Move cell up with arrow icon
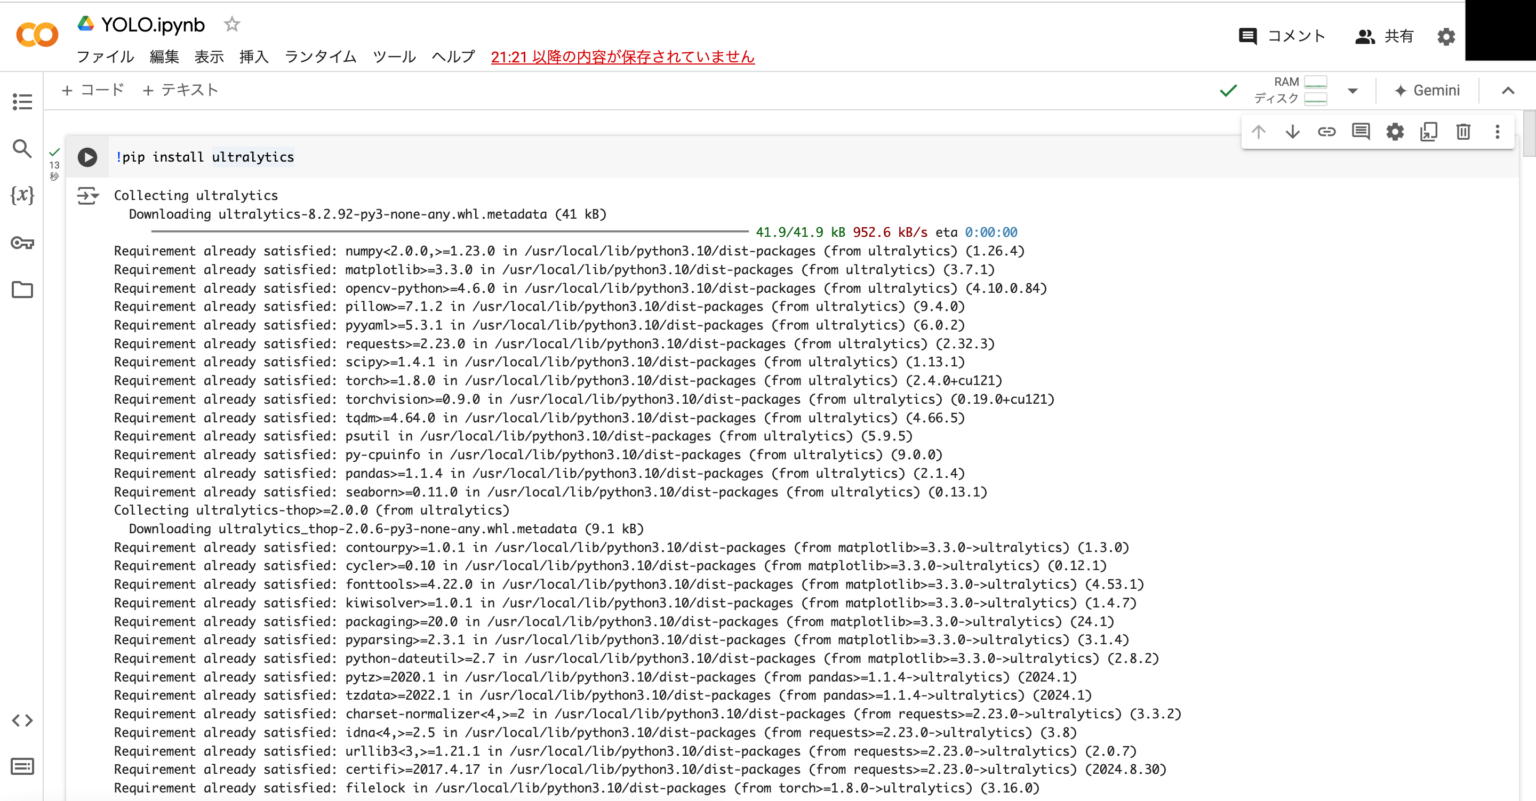 [x=1258, y=132]
